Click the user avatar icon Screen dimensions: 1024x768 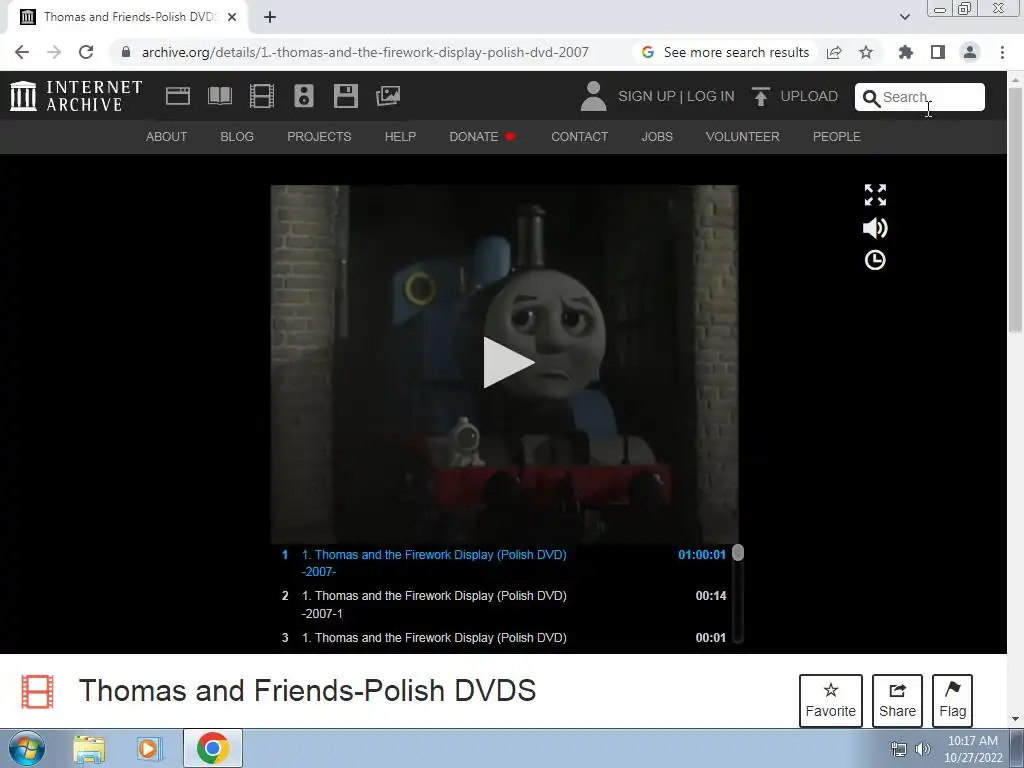(x=593, y=96)
